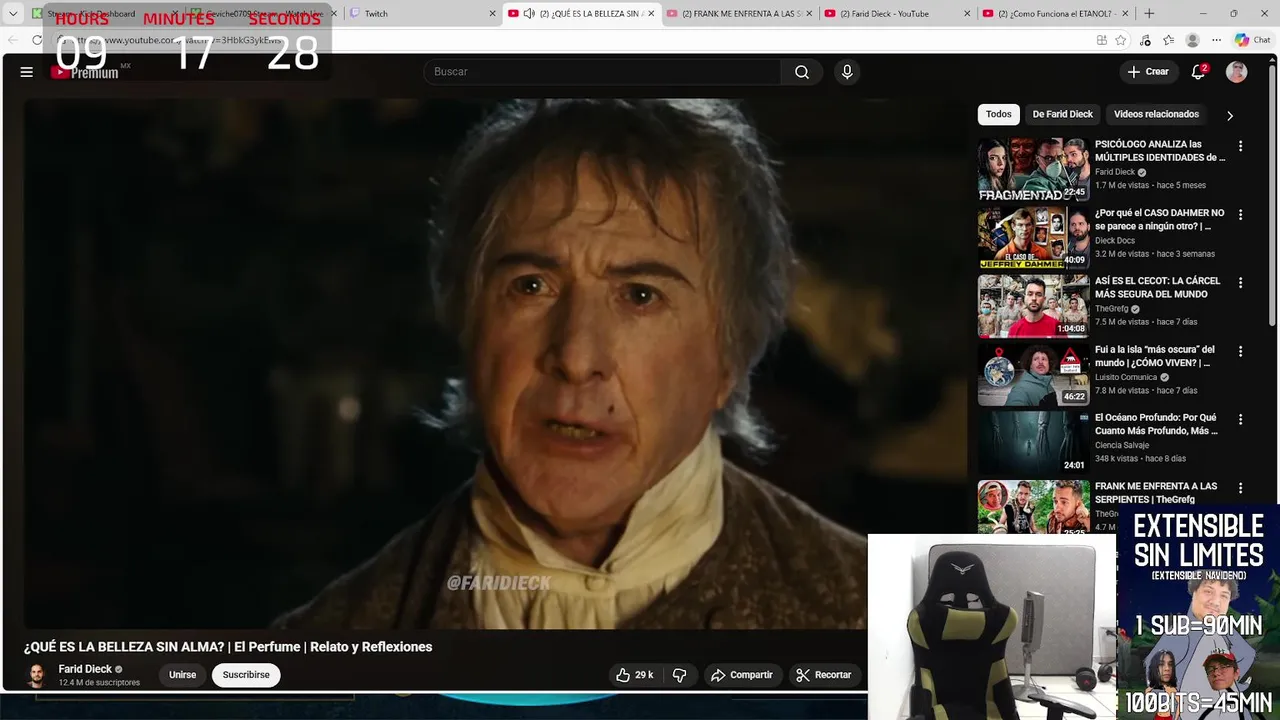Open title ¿Por qué el CASO DAHMER

[x=1160, y=219]
